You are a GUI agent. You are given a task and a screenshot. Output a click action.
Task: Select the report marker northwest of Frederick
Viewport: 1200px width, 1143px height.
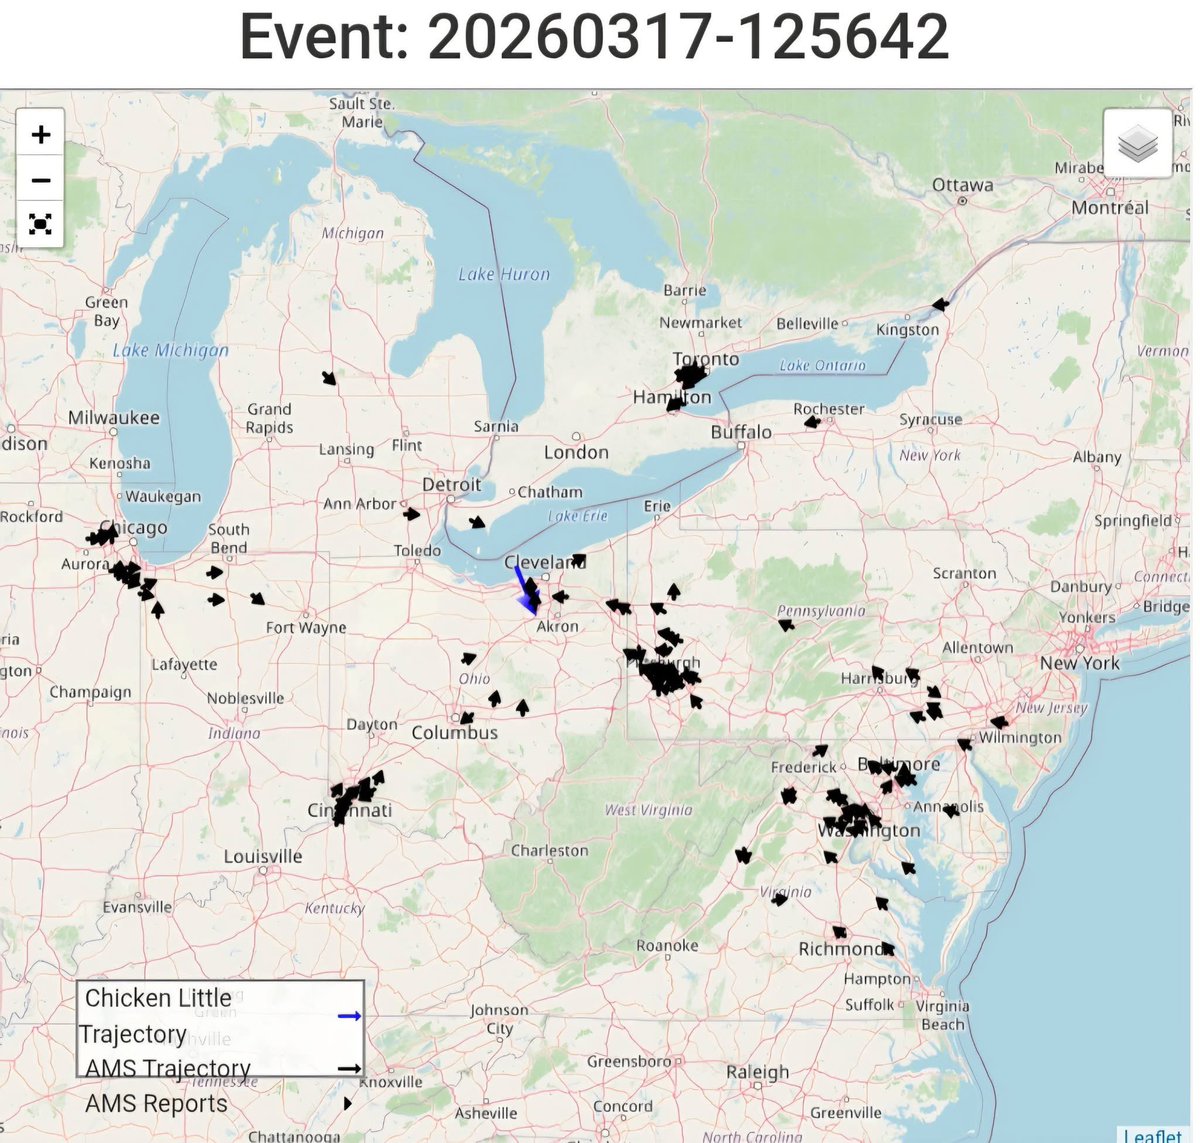pos(820,750)
